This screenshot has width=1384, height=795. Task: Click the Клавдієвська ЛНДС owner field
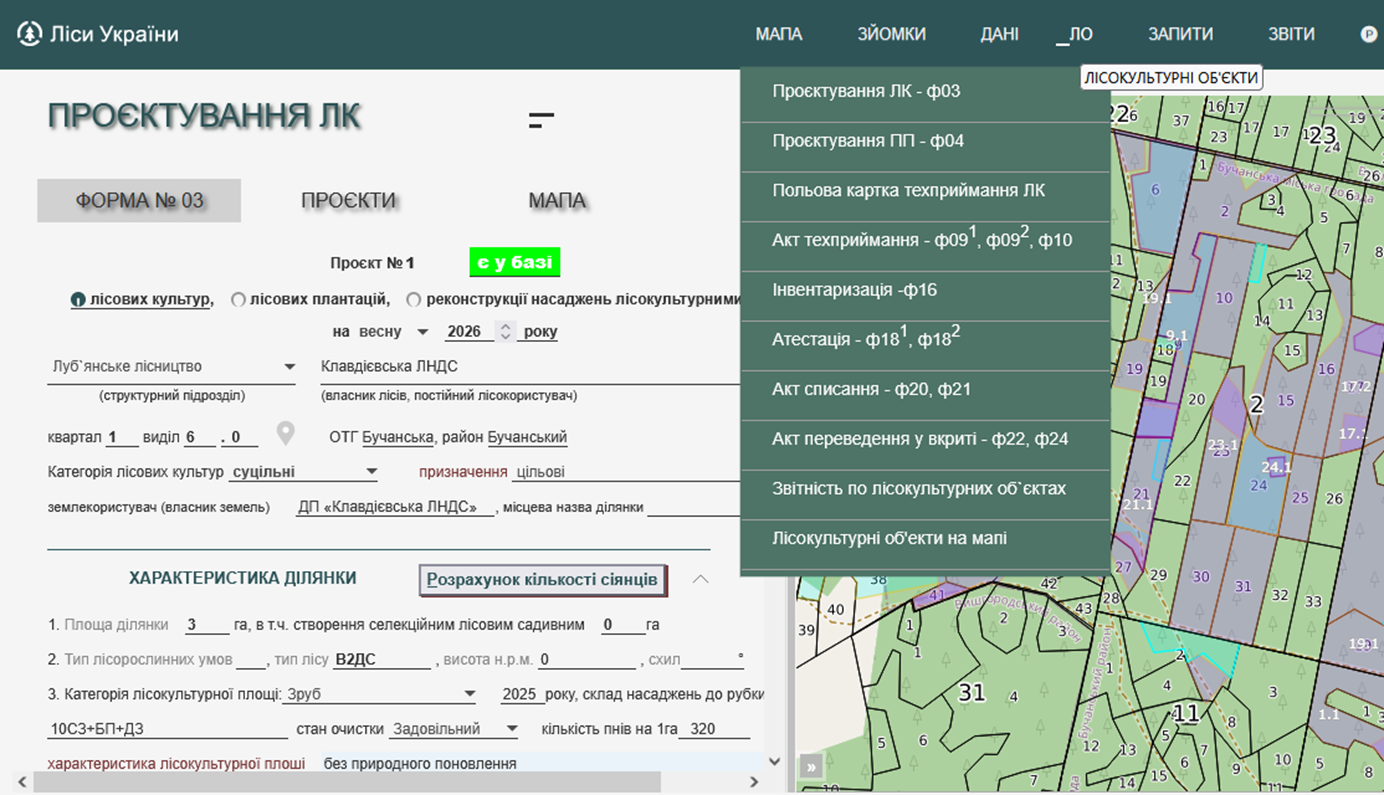tap(530, 367)
